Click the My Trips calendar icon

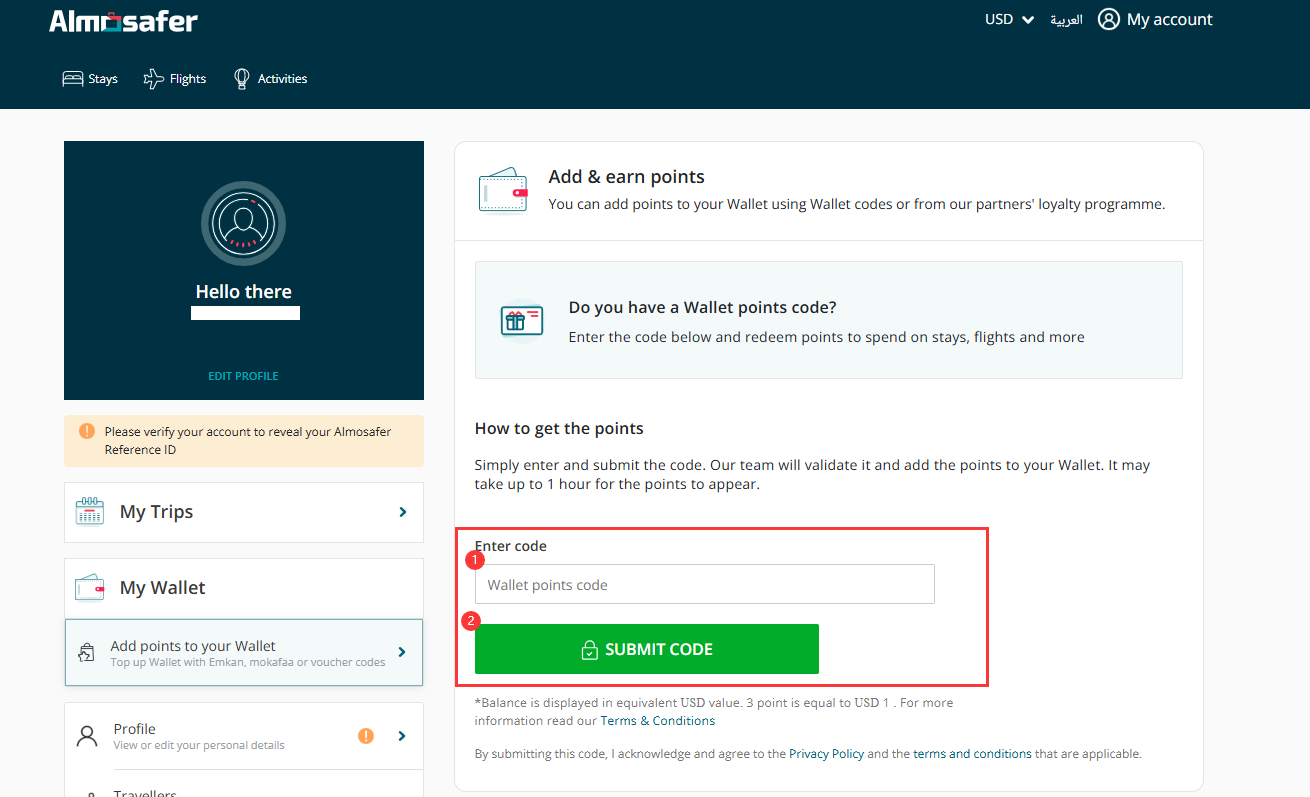90,511
